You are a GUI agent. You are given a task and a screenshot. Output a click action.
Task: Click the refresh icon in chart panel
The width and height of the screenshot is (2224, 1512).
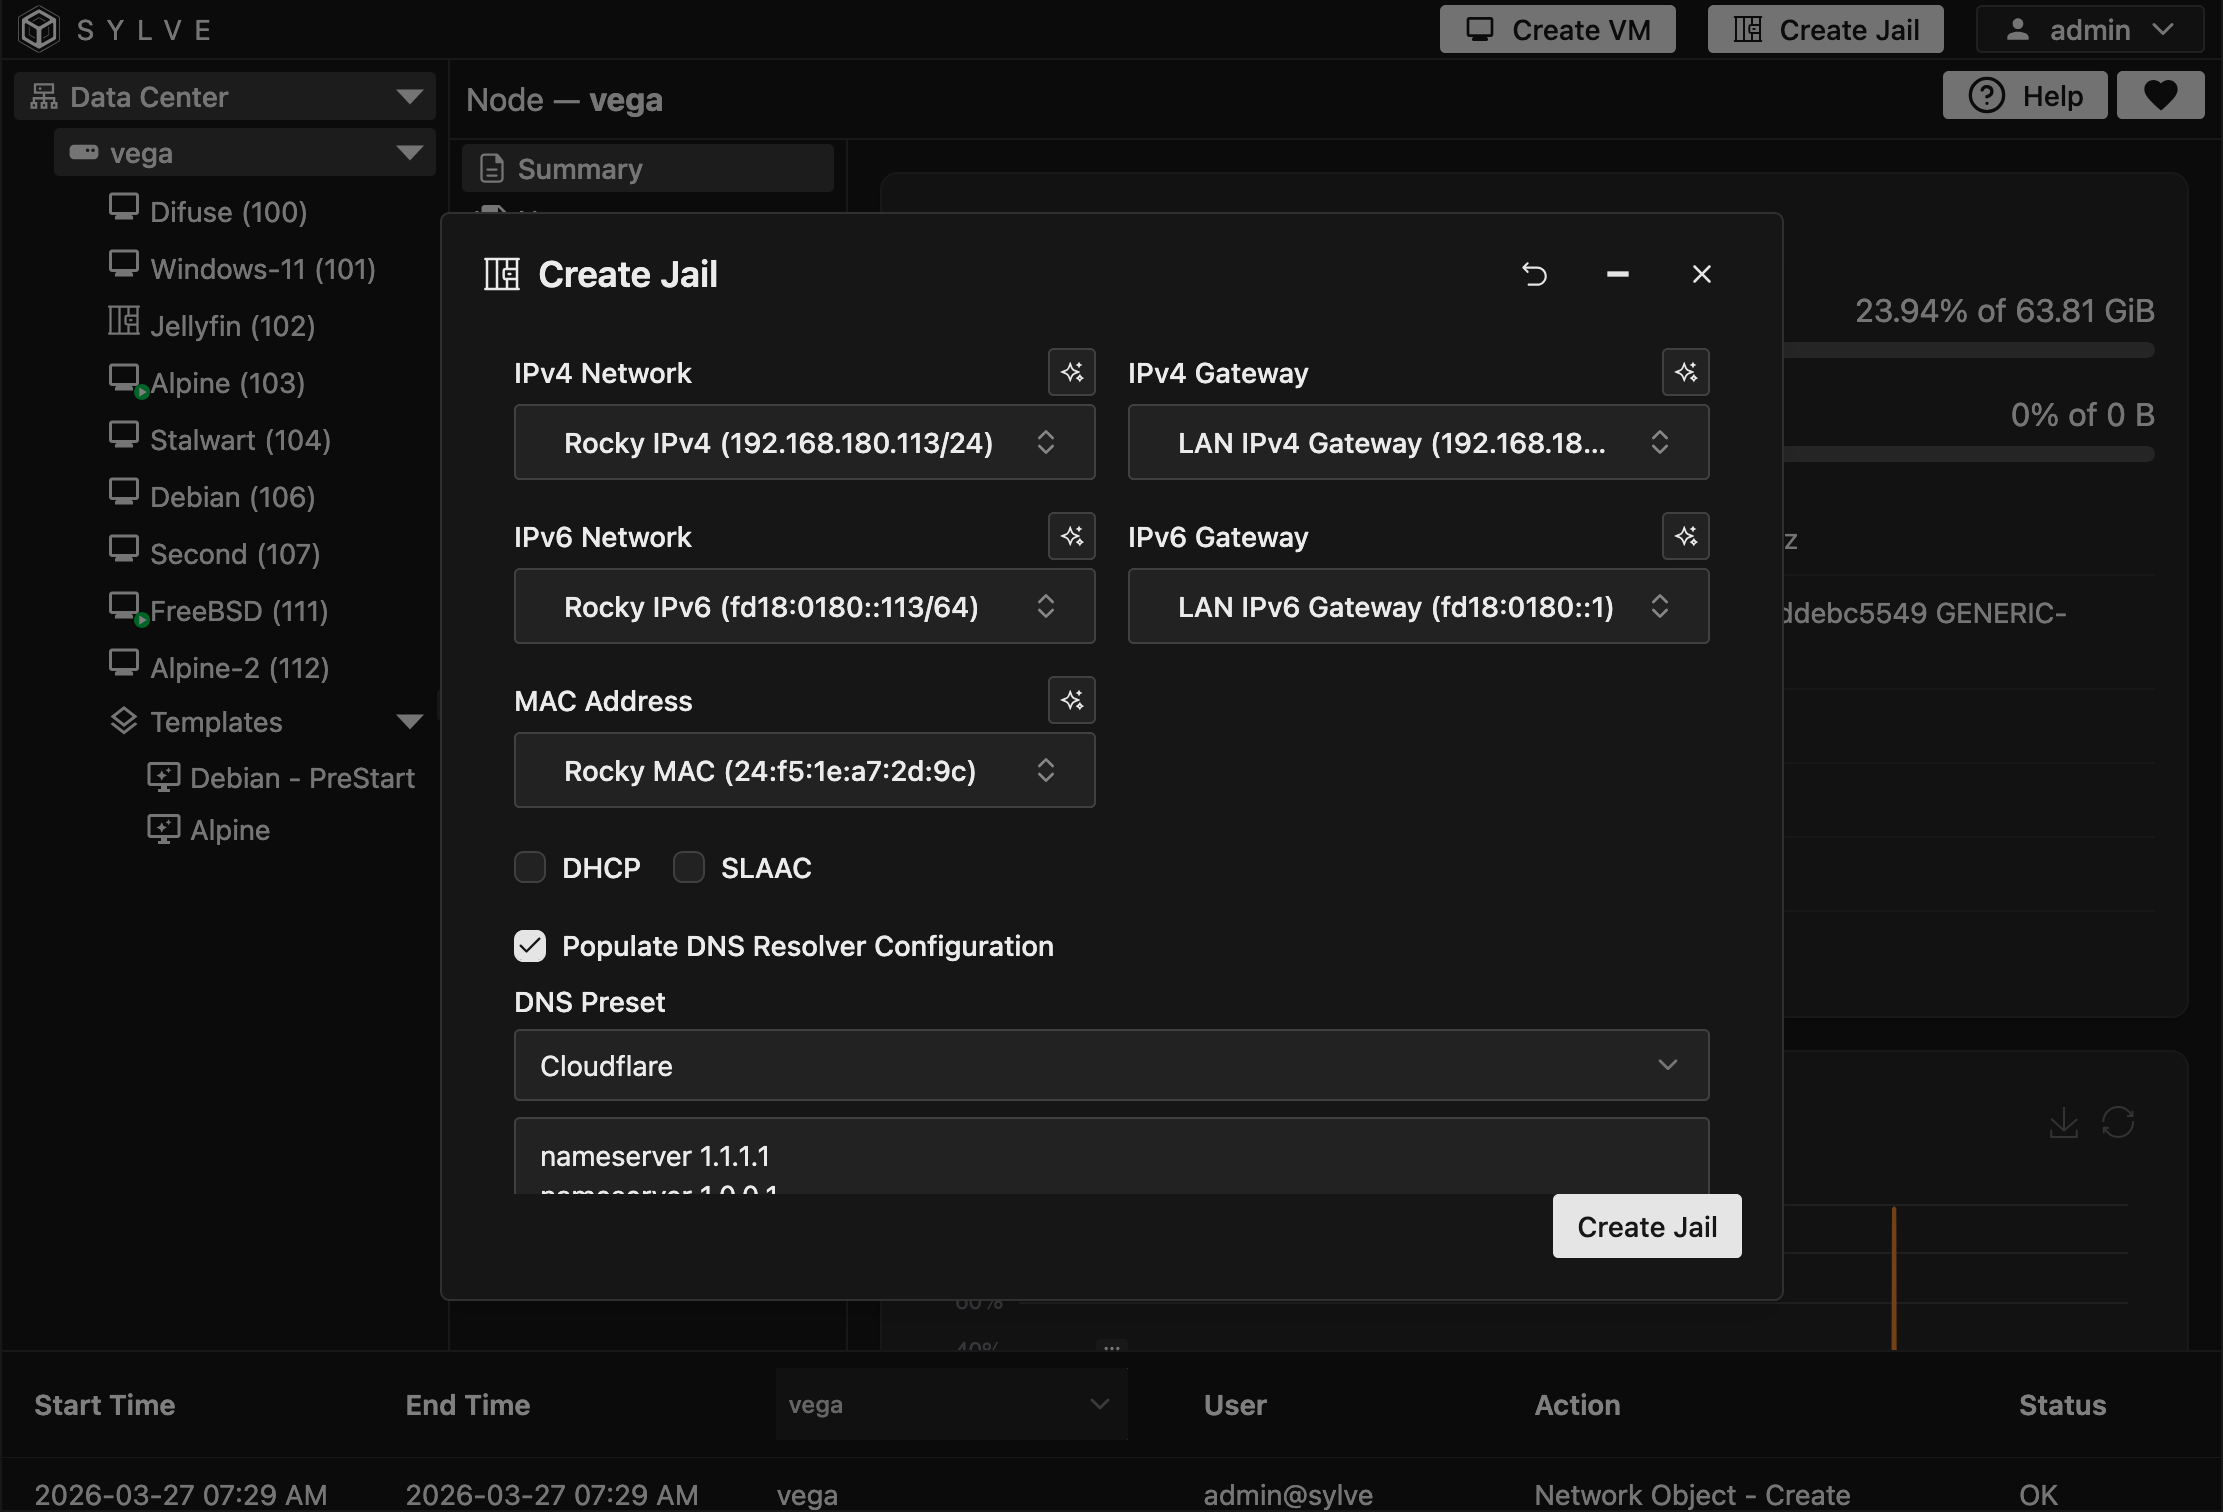(2118, 1123)
